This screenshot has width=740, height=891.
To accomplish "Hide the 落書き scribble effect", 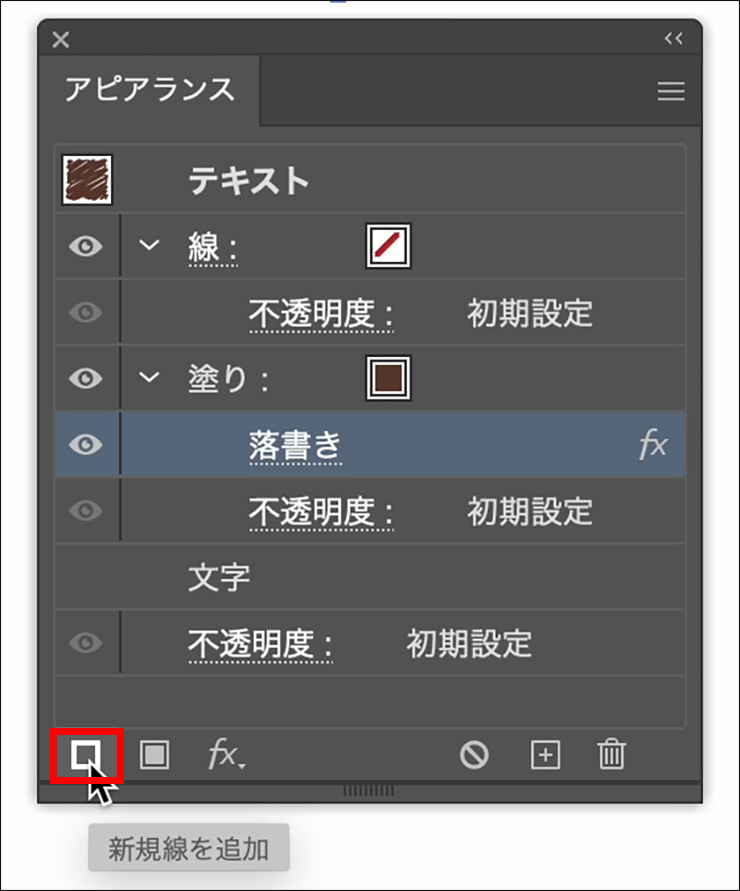I will pos(86,445).
